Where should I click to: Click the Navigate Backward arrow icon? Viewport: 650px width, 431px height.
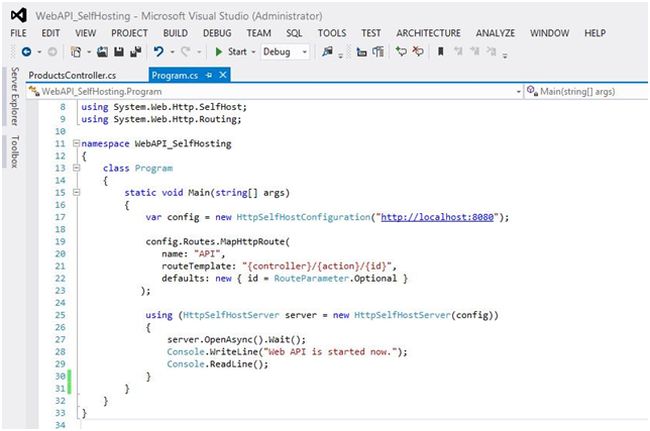[x=27, y=52]
